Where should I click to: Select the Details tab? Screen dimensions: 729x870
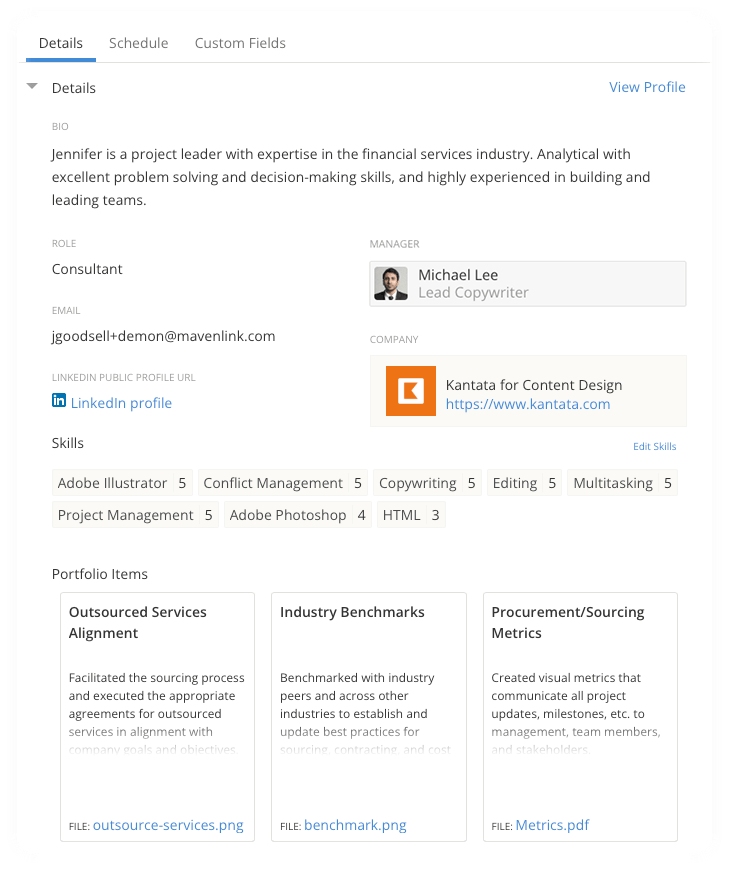(x=60, y=43)
